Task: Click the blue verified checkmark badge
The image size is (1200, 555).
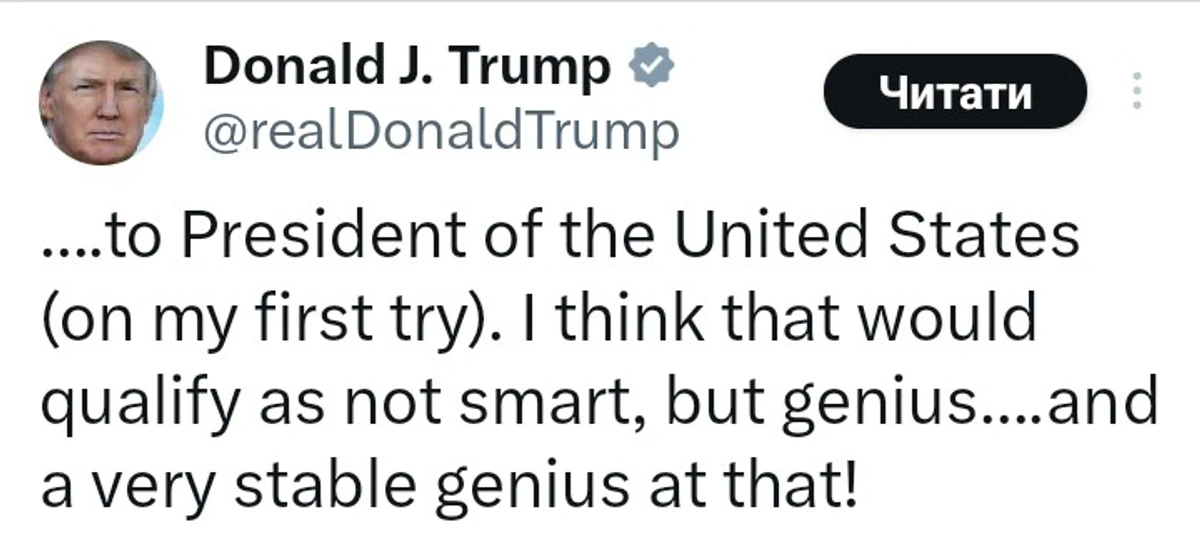Action: 646,67
